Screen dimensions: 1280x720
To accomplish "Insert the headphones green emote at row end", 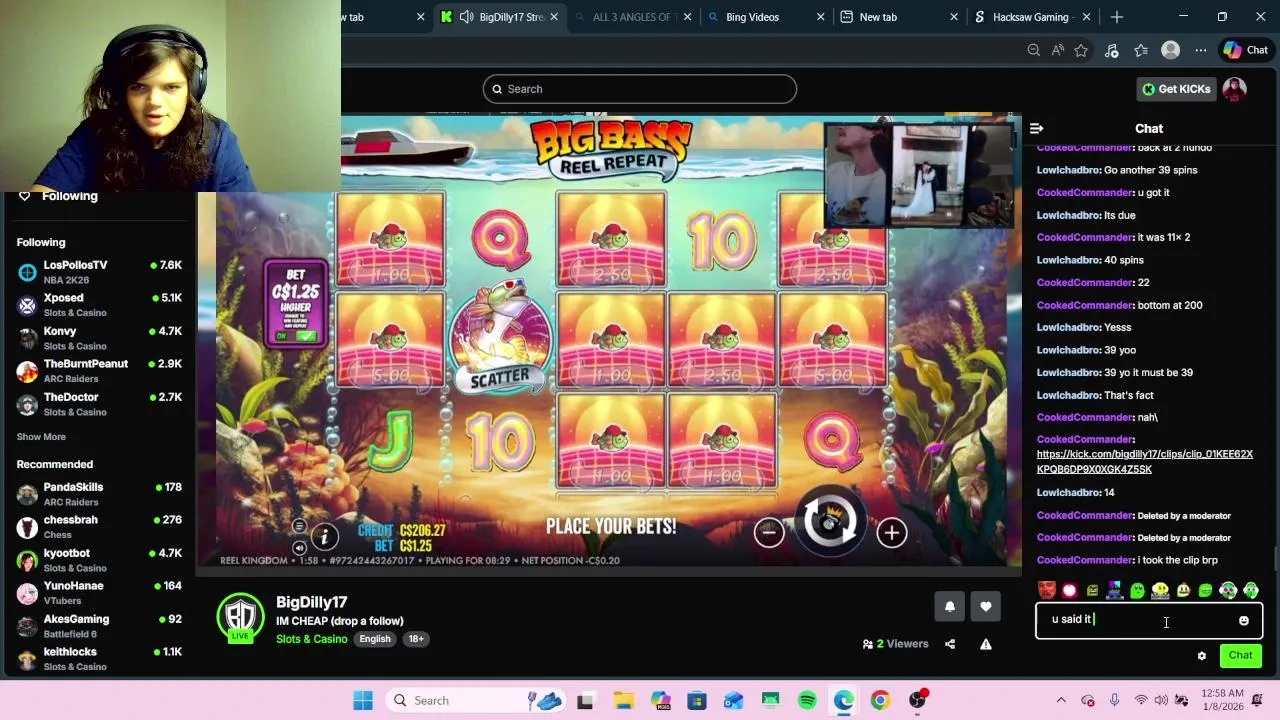I will (x=1251, y=590).
